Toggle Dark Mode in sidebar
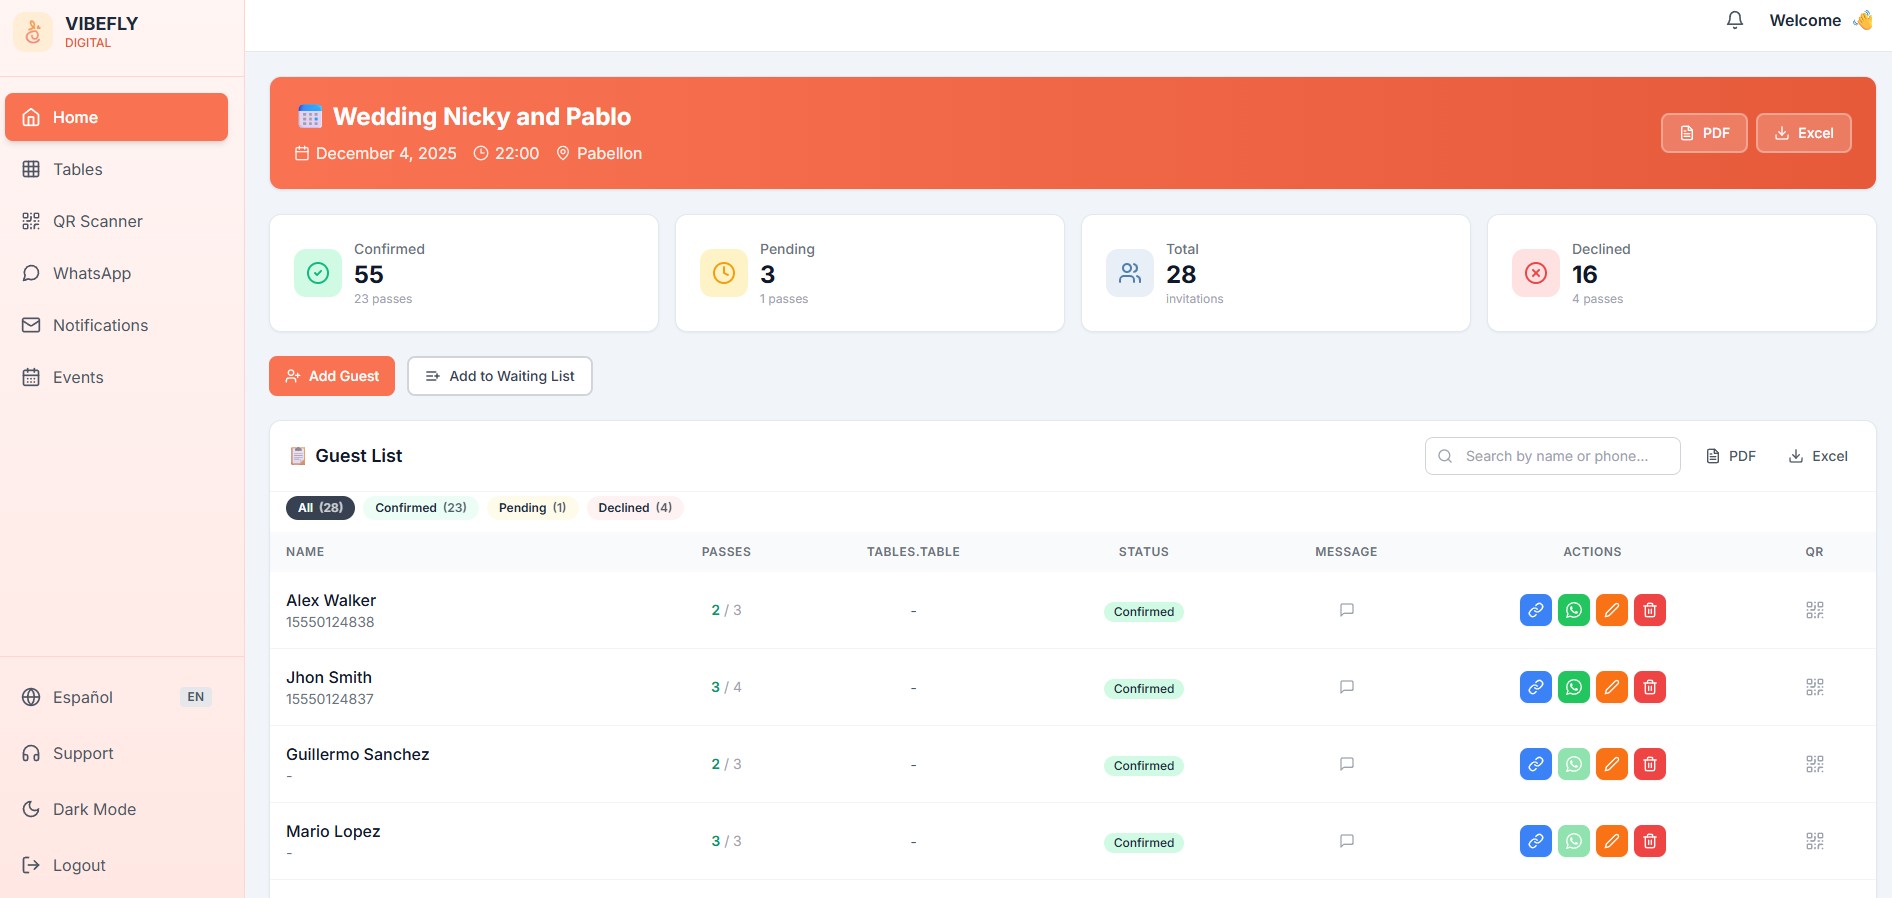1892x898 pixels. tap(116, 809)
